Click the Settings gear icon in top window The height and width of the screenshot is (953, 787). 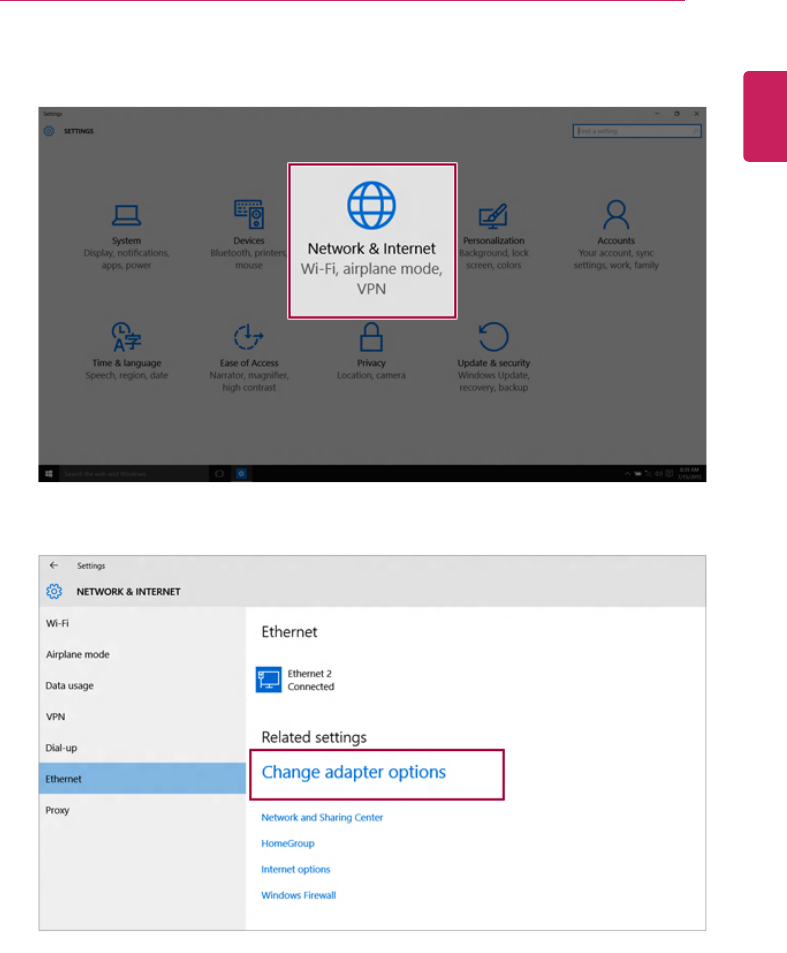click(49, 131)
